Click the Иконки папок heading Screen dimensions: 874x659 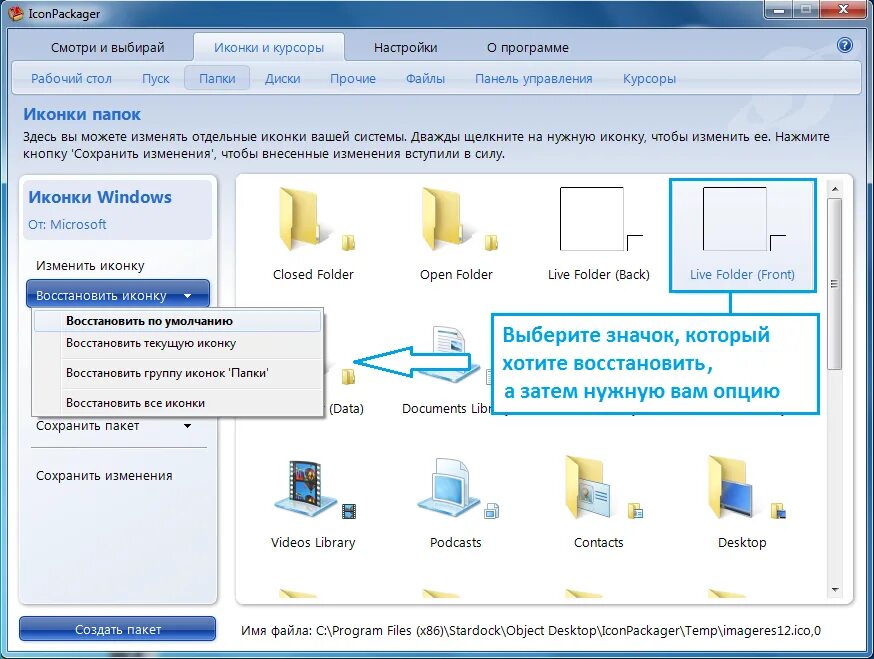point(82,114)
